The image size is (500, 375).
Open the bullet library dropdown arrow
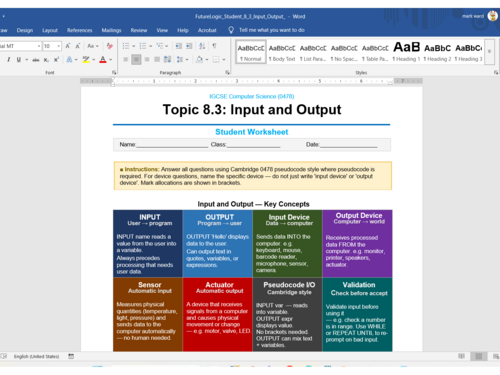point(134,46)
